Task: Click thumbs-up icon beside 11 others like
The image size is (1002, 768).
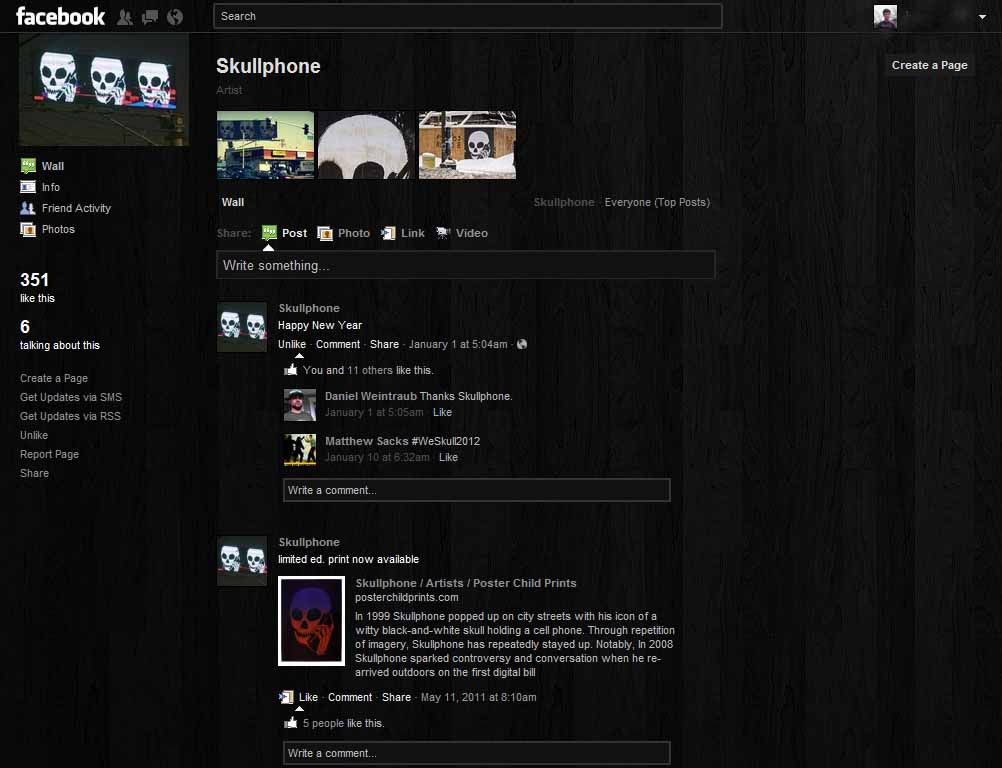Action: coord(291,370)
